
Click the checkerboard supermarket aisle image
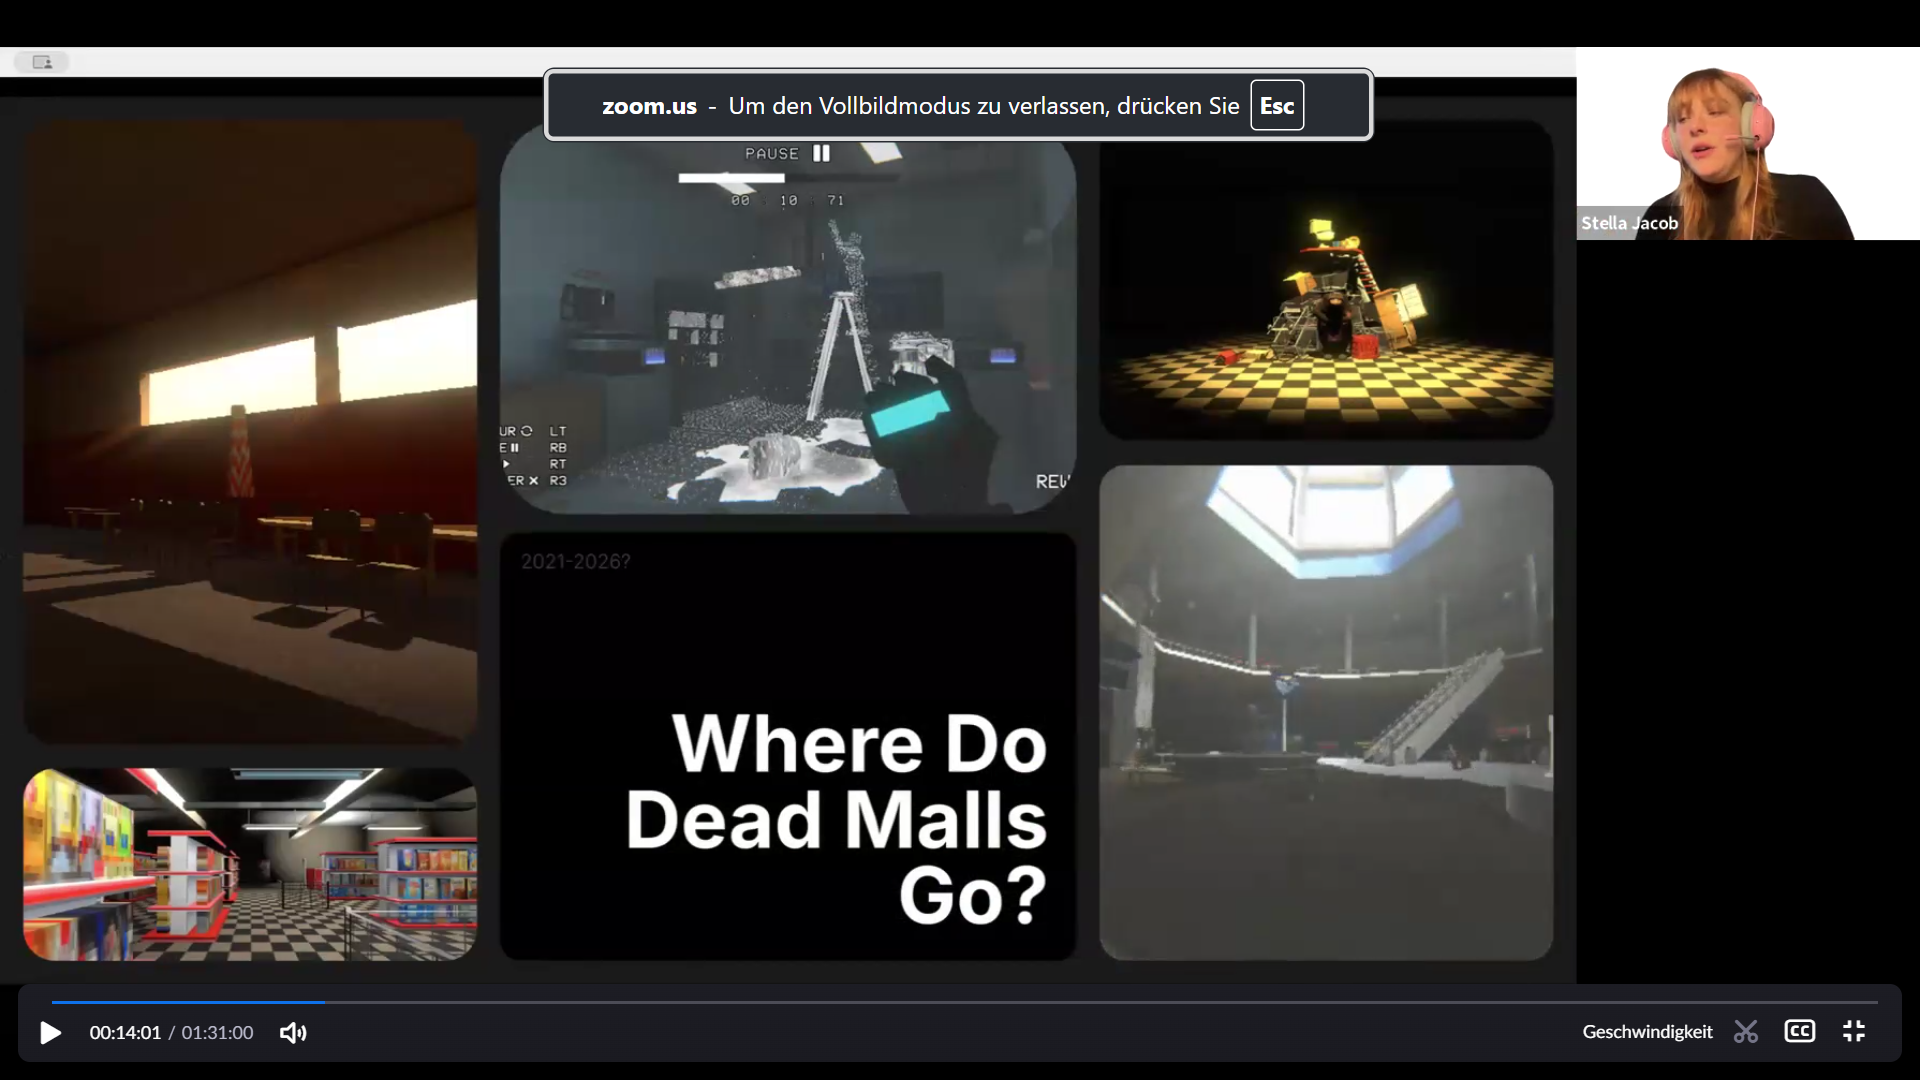(x=250, y=864)
